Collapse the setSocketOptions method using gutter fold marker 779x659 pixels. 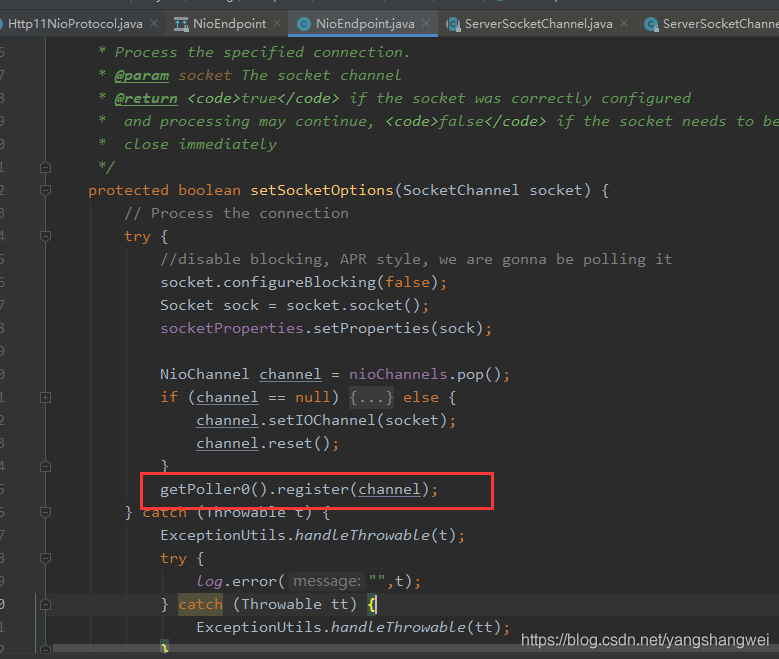click(44, 190)
